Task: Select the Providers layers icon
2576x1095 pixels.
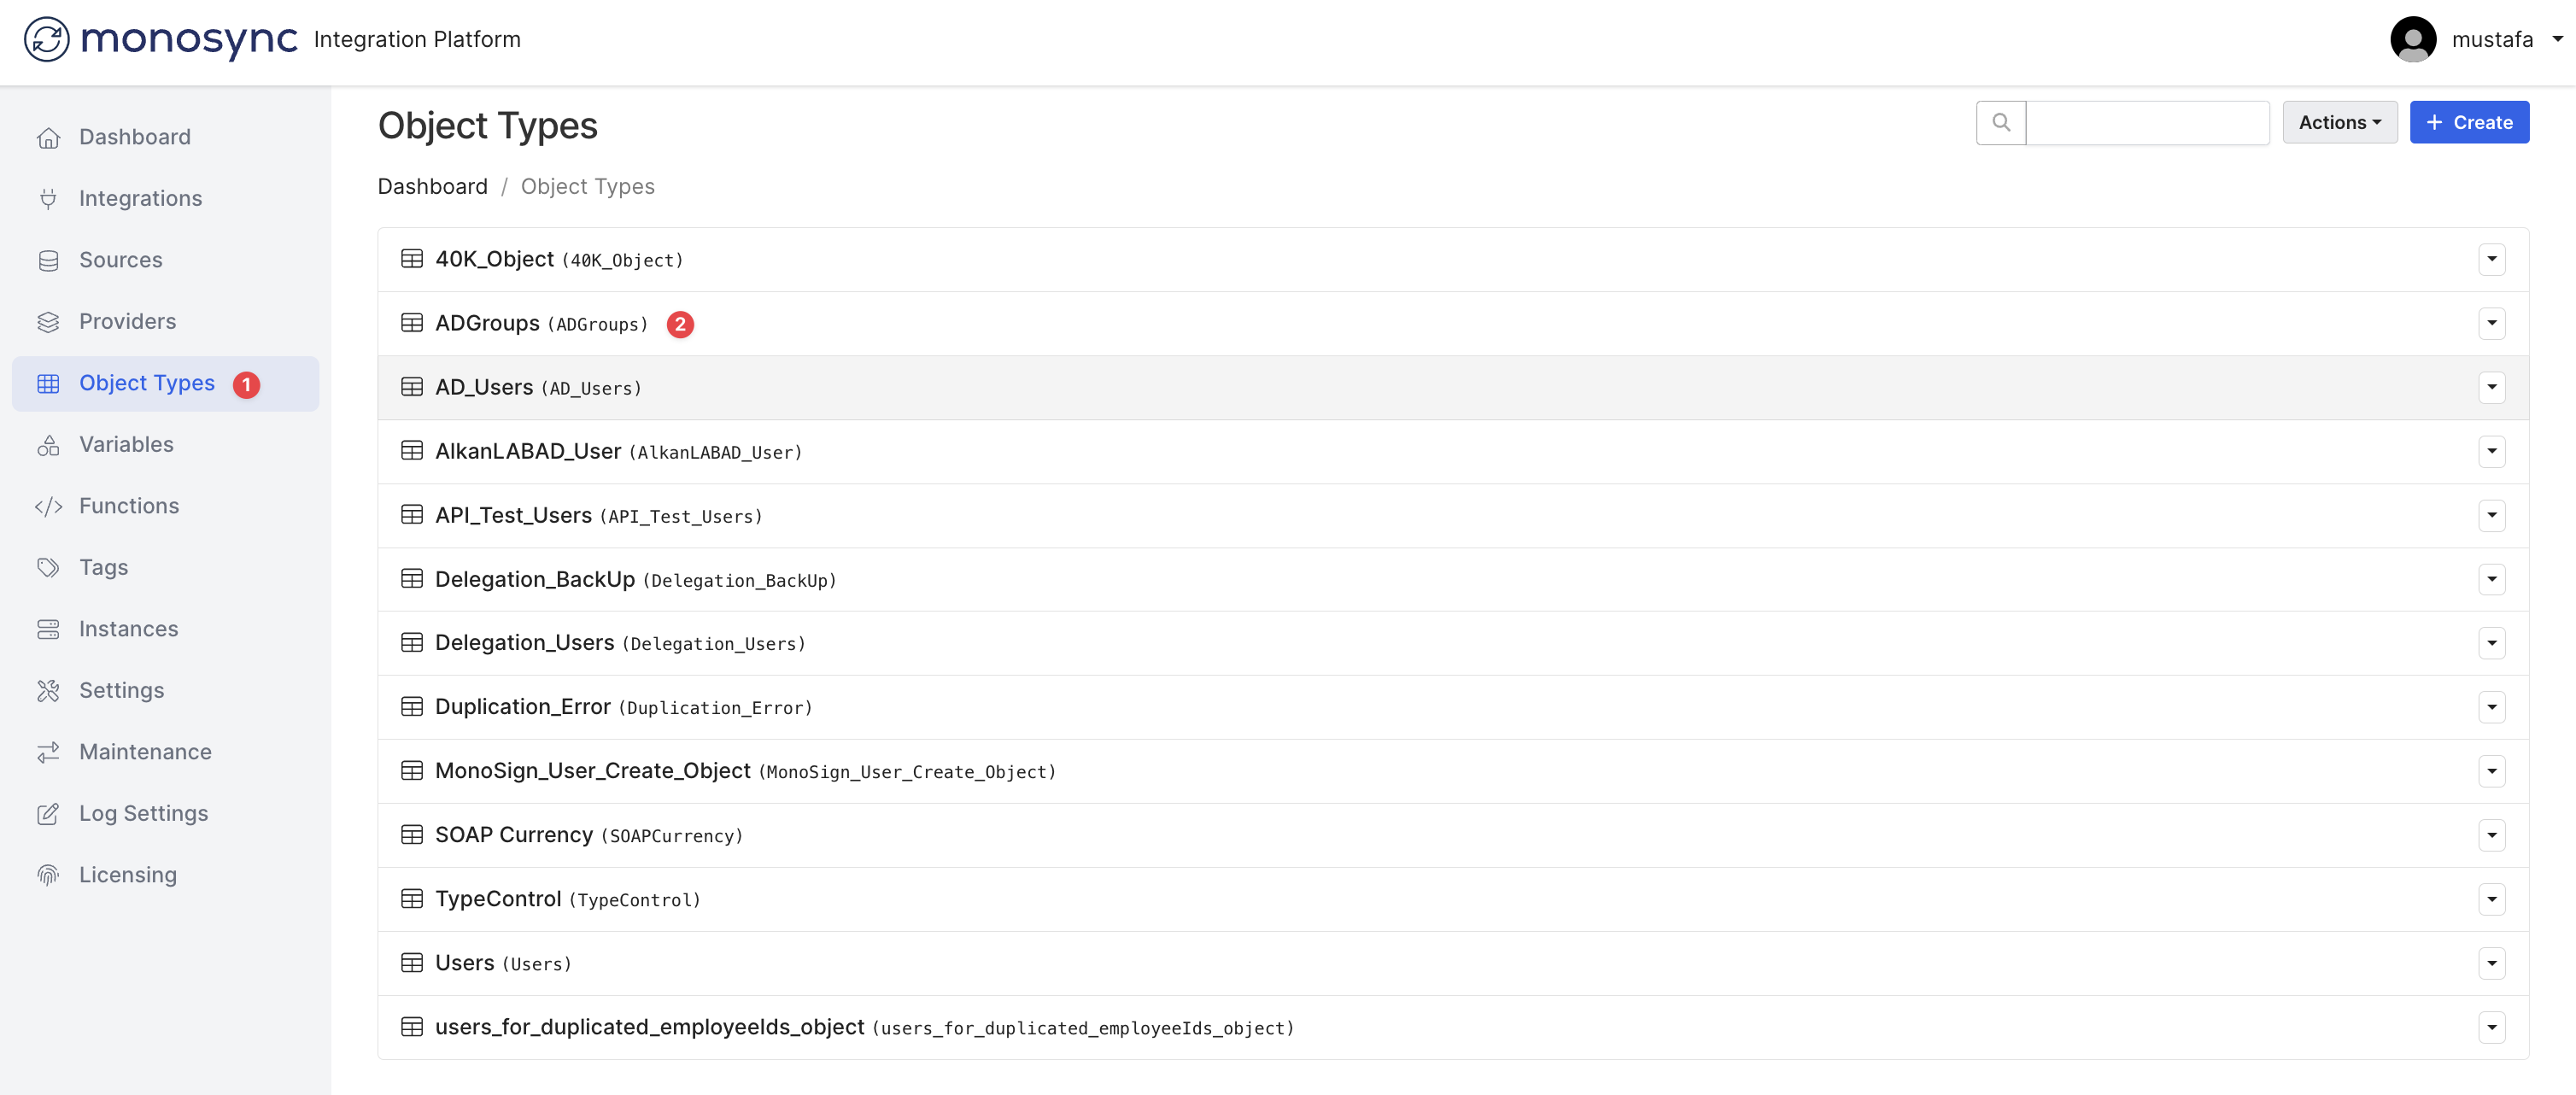Action: (49, 321)
